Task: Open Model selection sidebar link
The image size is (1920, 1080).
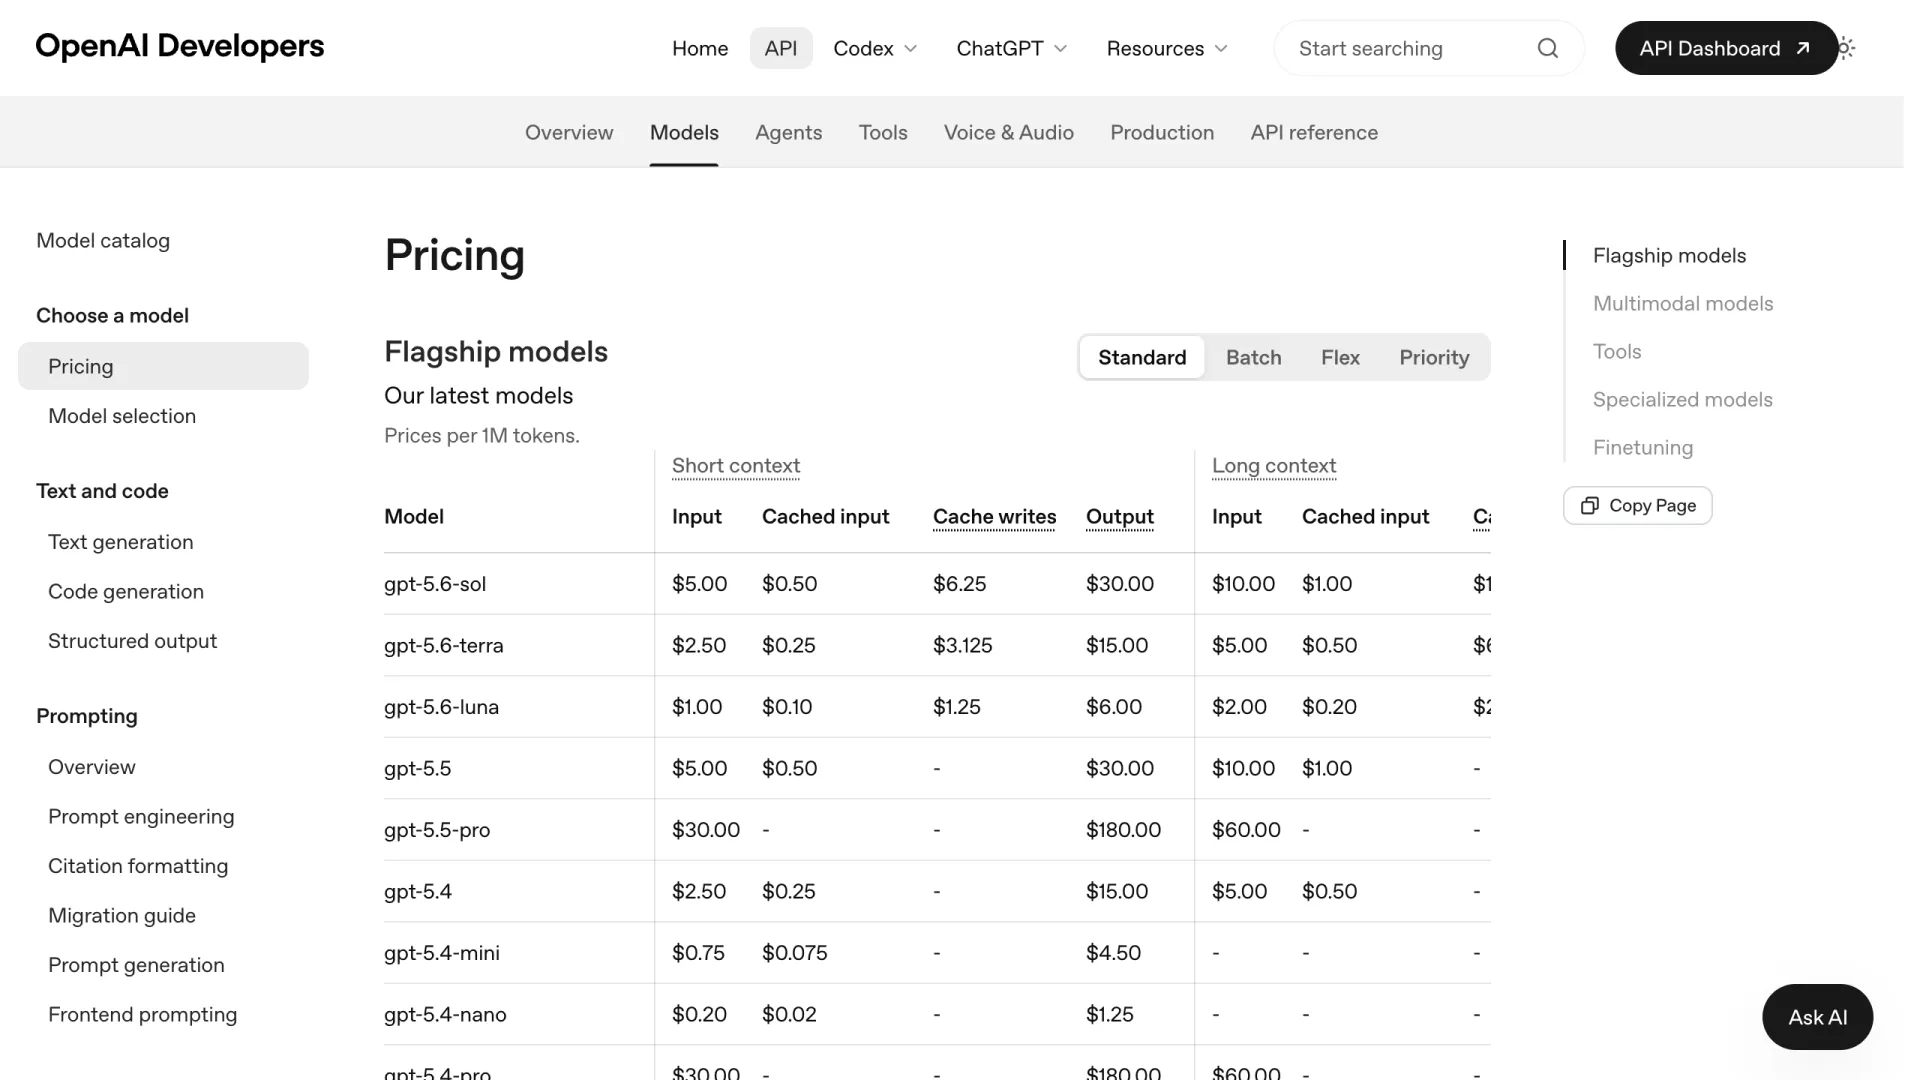Action: click(x=122, y=416)
